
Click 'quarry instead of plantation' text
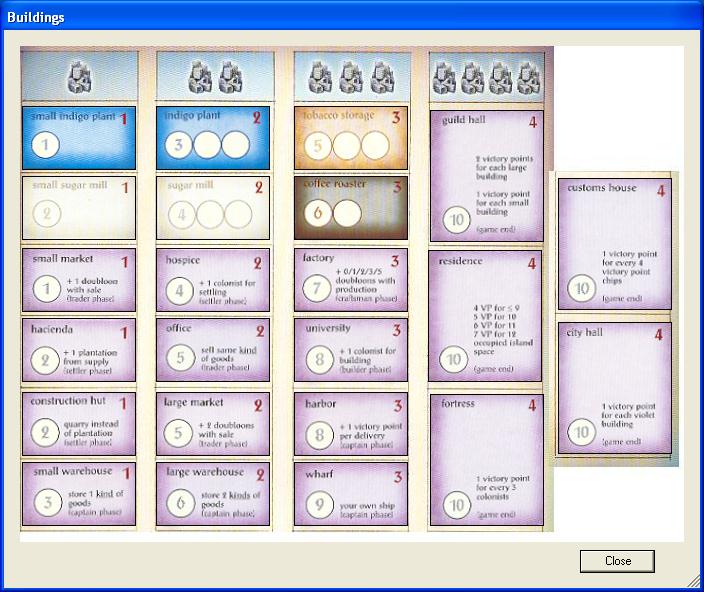(x=91, y=428)
